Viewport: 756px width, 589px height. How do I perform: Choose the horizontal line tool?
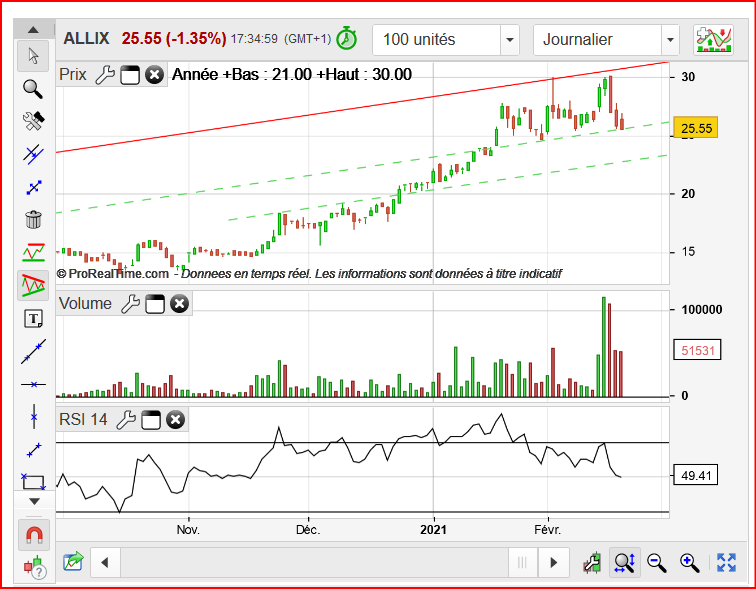pyautogui.click(x=33, y=384)
